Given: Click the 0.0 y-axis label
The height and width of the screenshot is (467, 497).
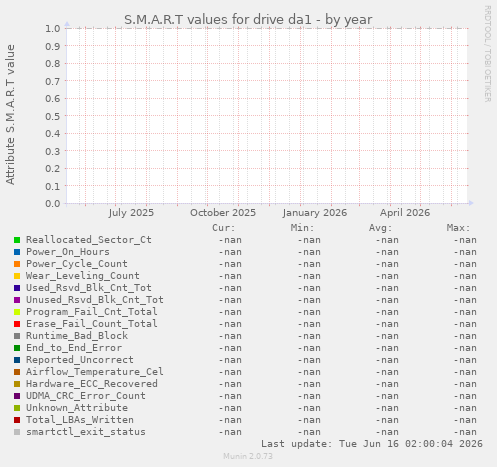Looking at the screenshot, I should click(x=53, y=203).
